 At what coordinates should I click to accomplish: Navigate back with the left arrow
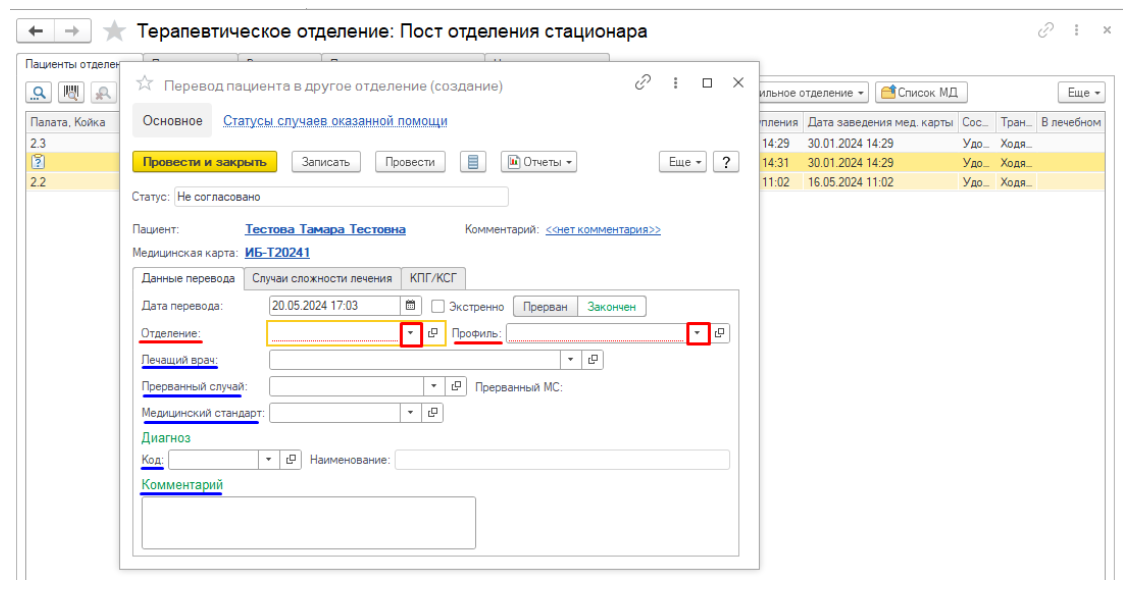37,31
